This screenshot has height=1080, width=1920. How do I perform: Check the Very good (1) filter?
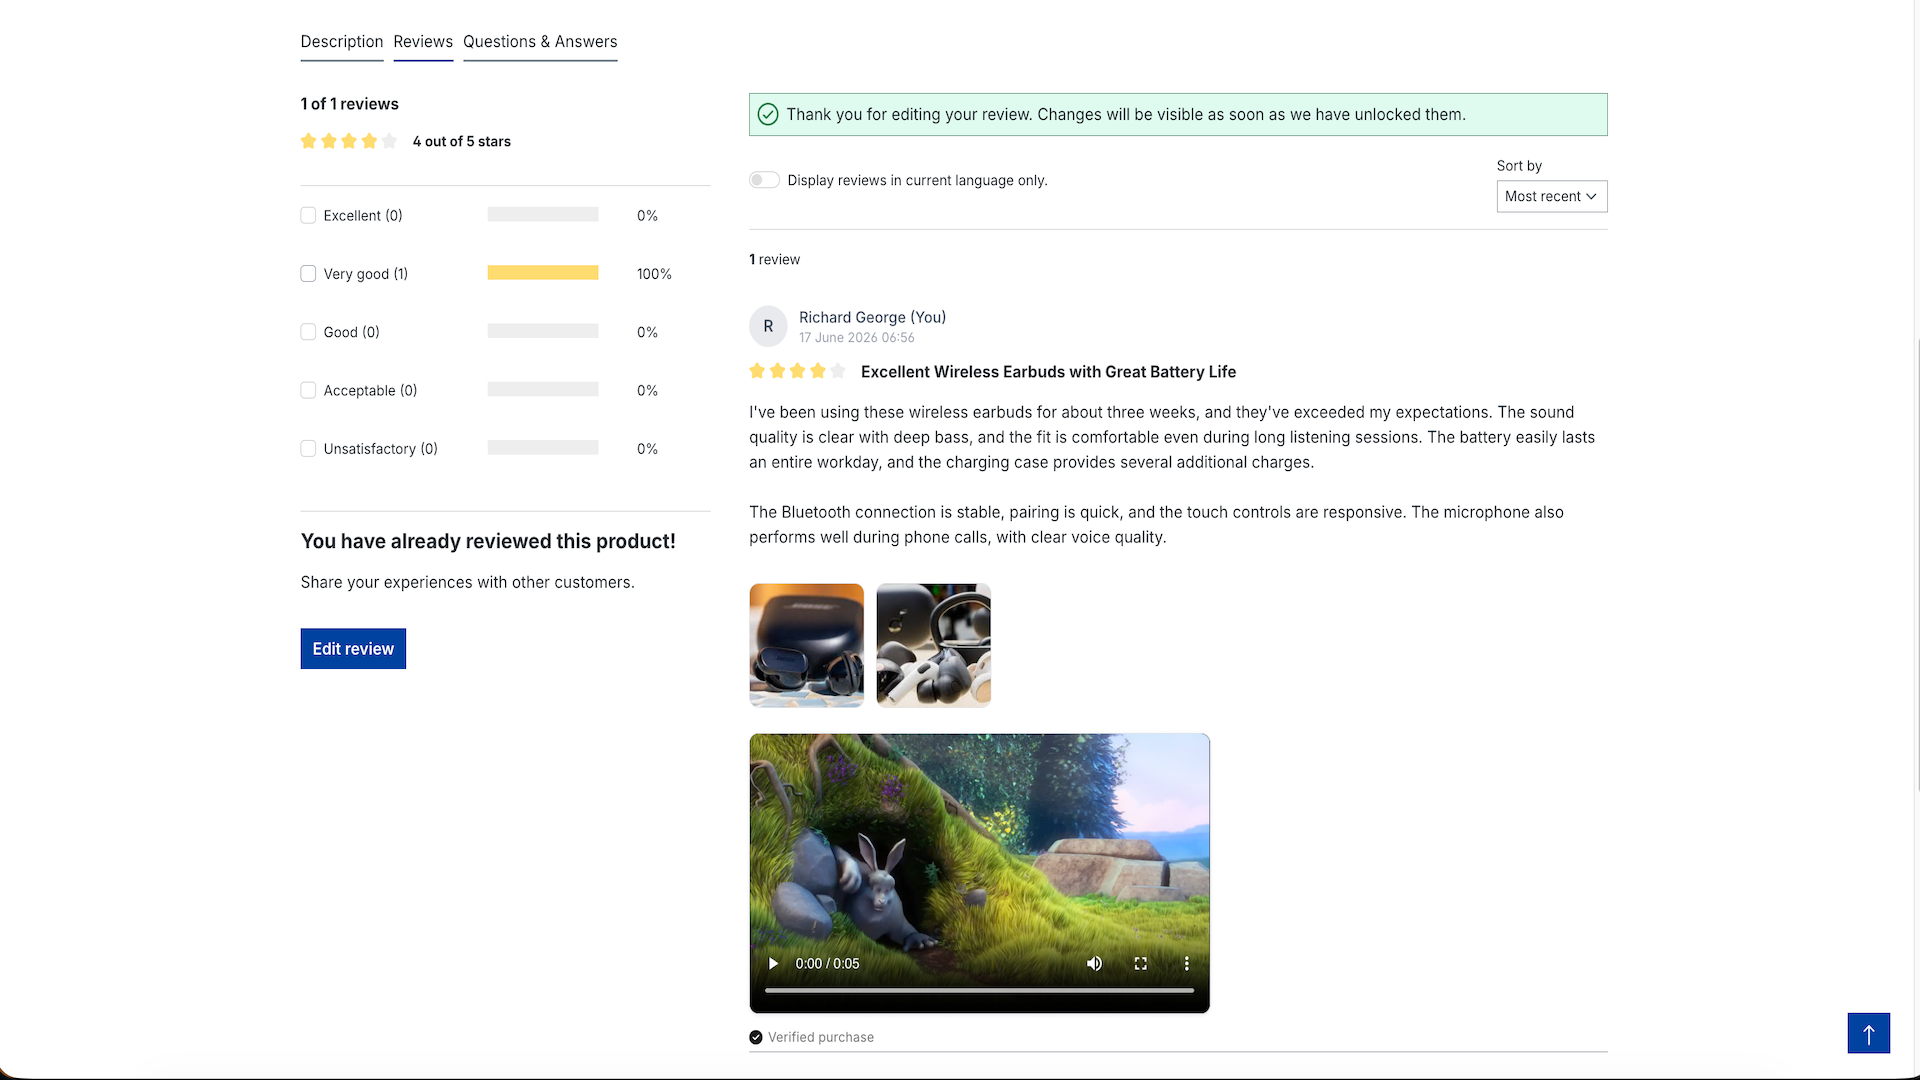tap(308, 274)
